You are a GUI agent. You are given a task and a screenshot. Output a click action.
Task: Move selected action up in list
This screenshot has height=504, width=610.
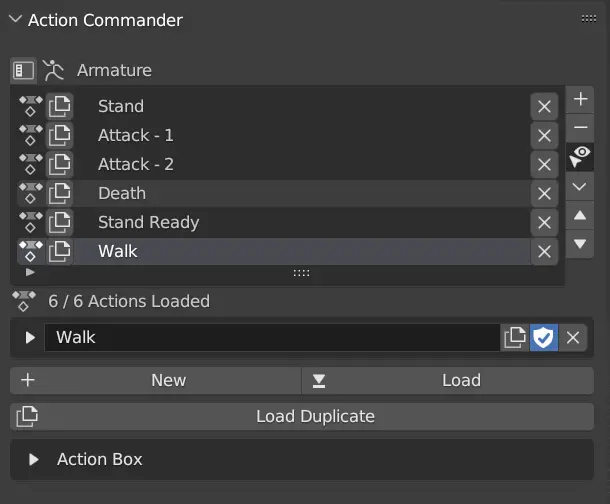click(x=580, y=215)
